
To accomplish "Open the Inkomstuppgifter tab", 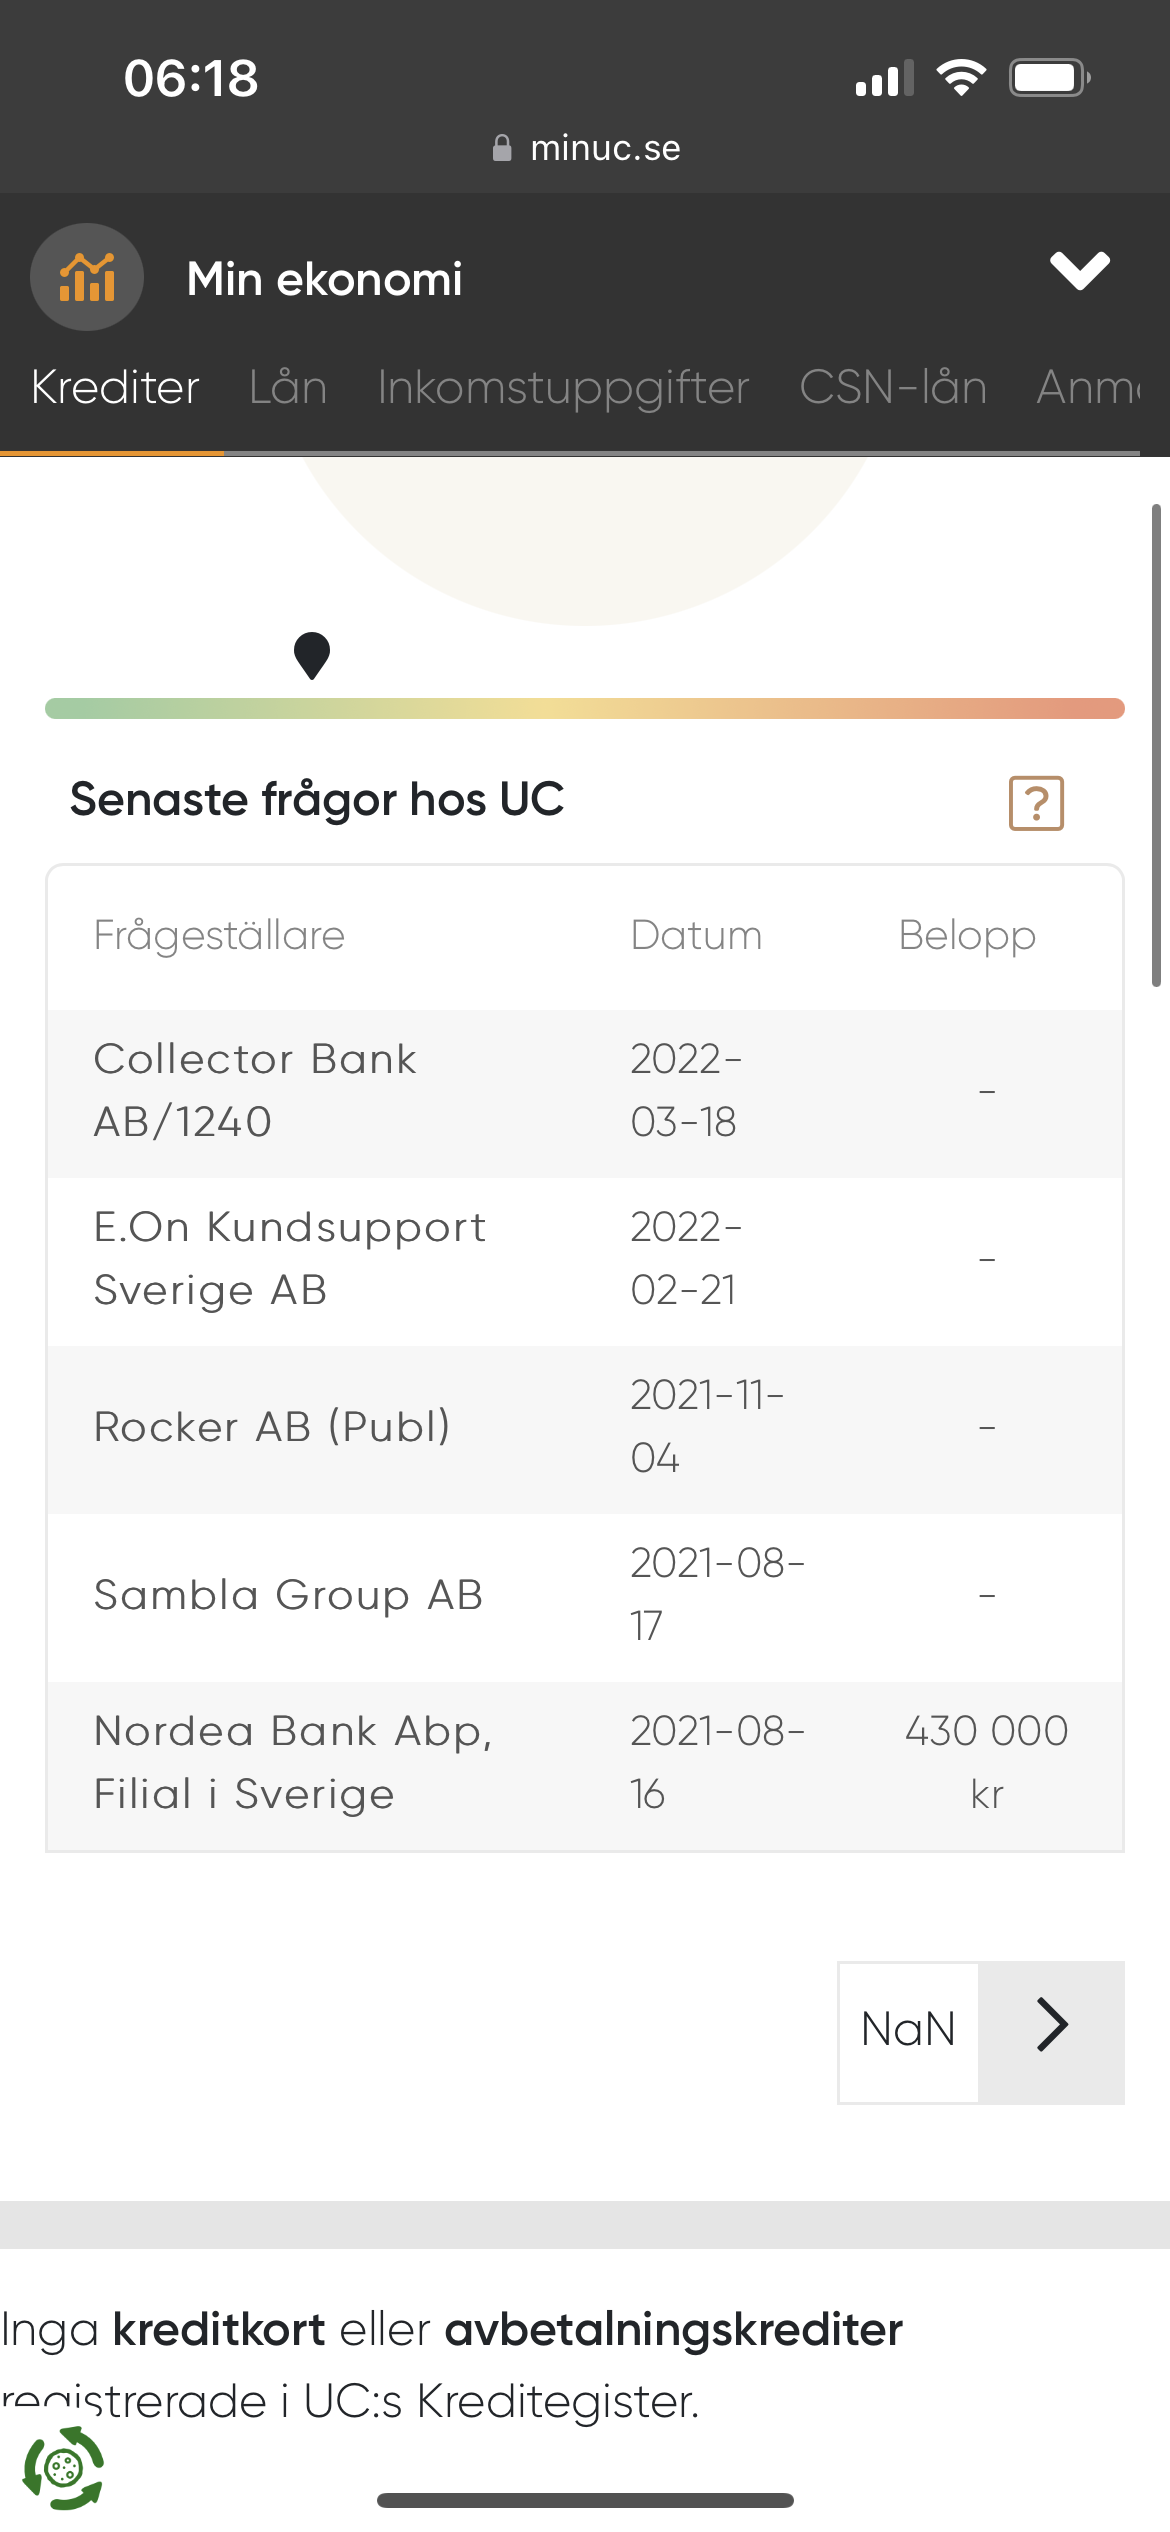I will (563, 388).
